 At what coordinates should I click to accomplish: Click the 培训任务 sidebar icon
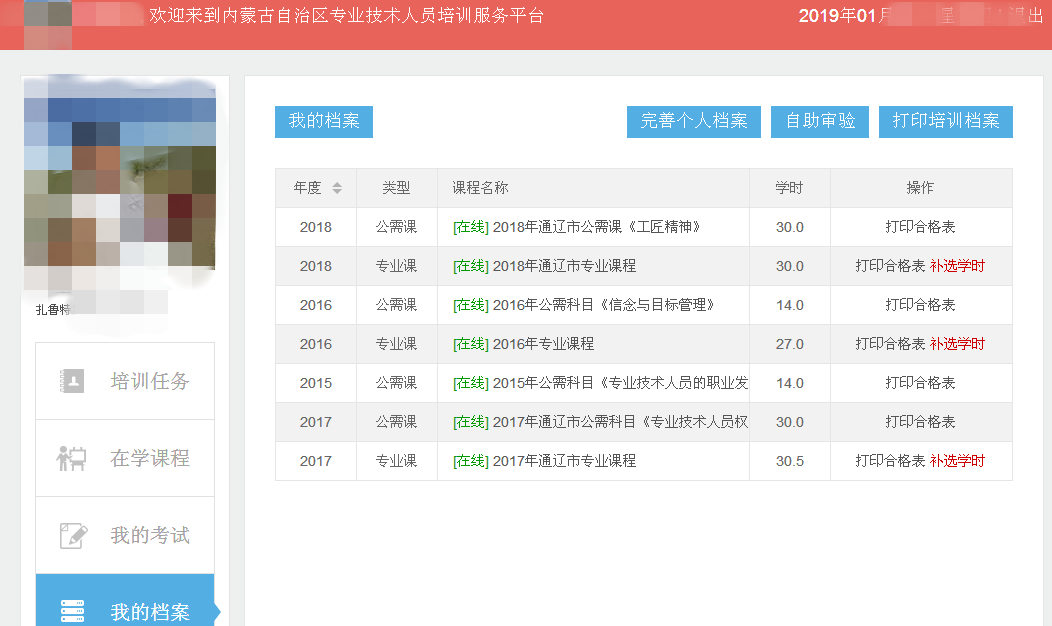click(x=73, y=381)
